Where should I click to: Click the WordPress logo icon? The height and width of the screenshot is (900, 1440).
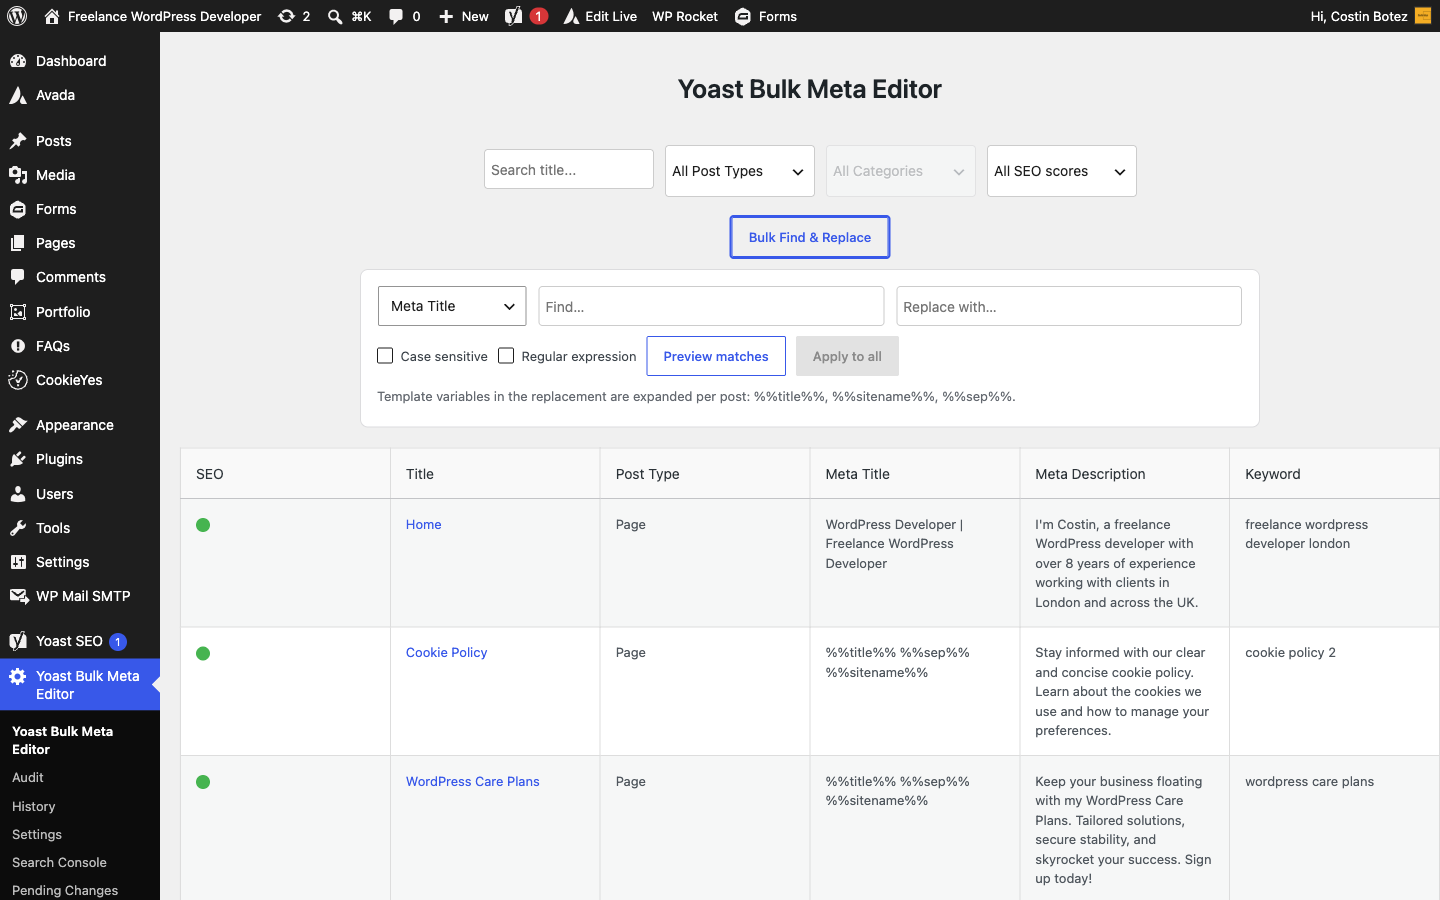(17, 16)
